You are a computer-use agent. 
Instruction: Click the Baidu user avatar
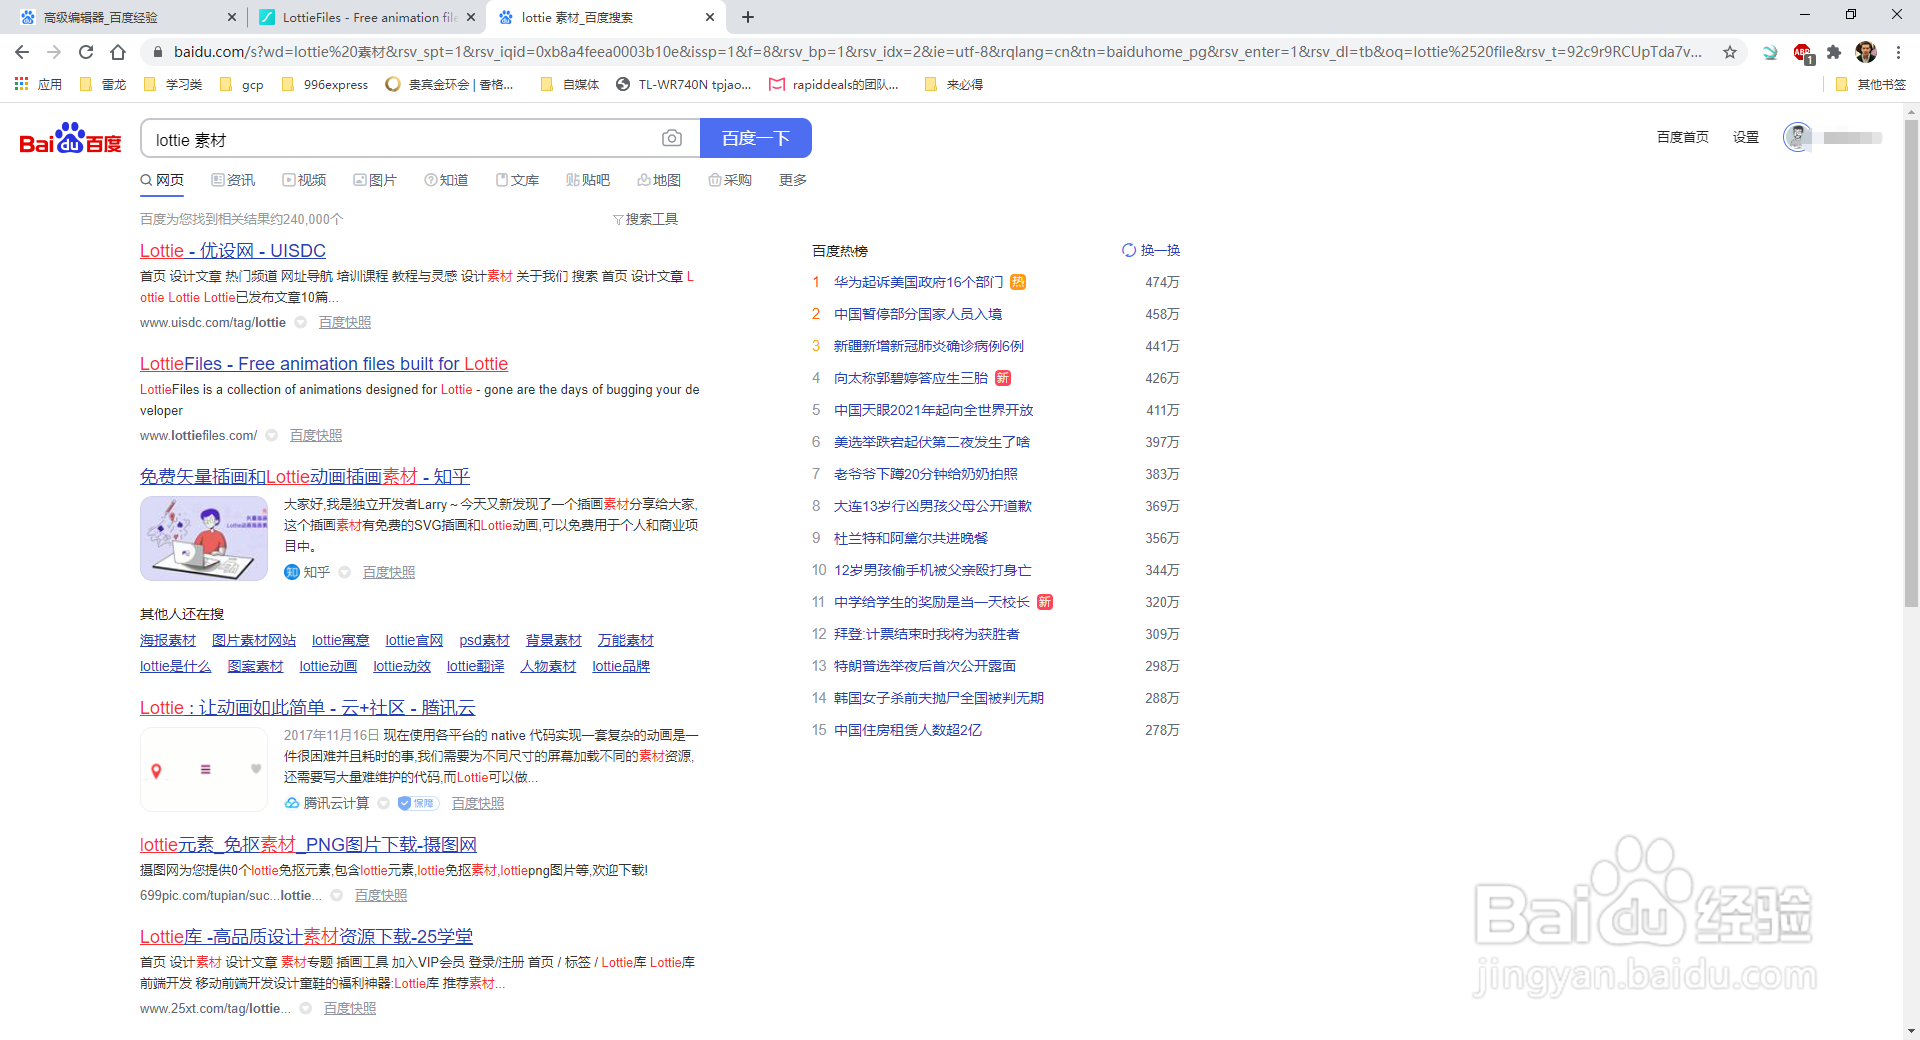coord(1798,137)
